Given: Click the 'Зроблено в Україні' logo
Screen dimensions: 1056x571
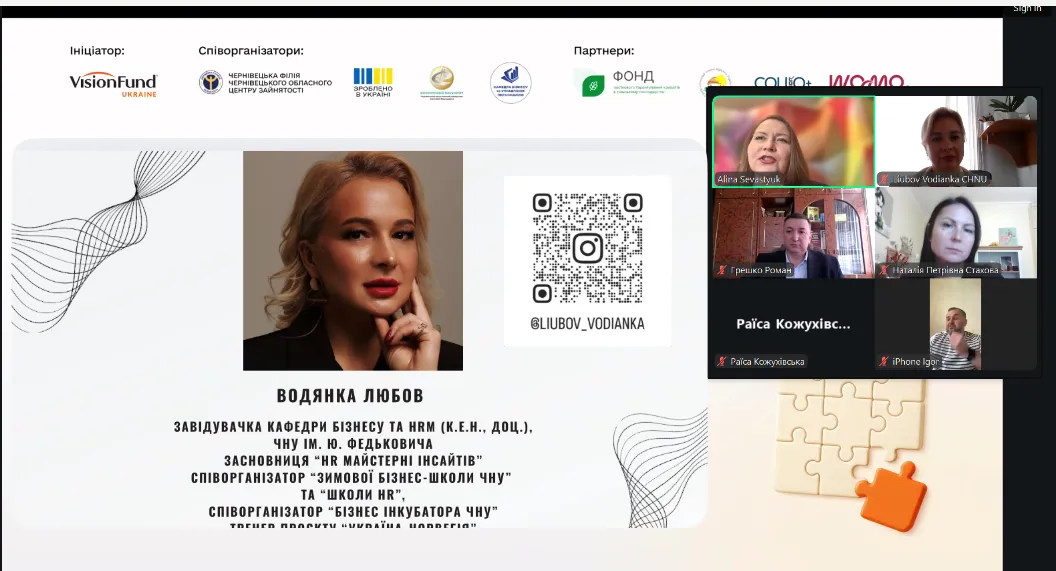Looking at the screenshot, I should click(x=372, y=82).
